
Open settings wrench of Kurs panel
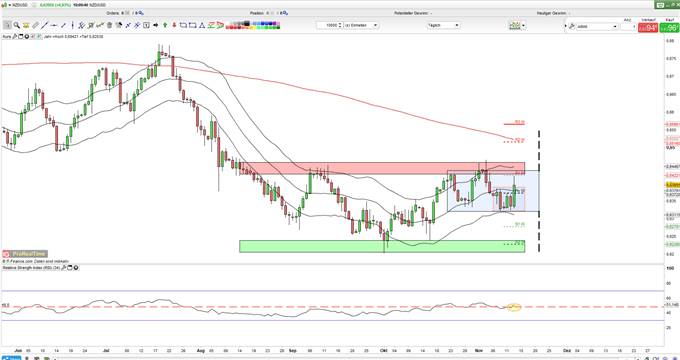(15, 36)
